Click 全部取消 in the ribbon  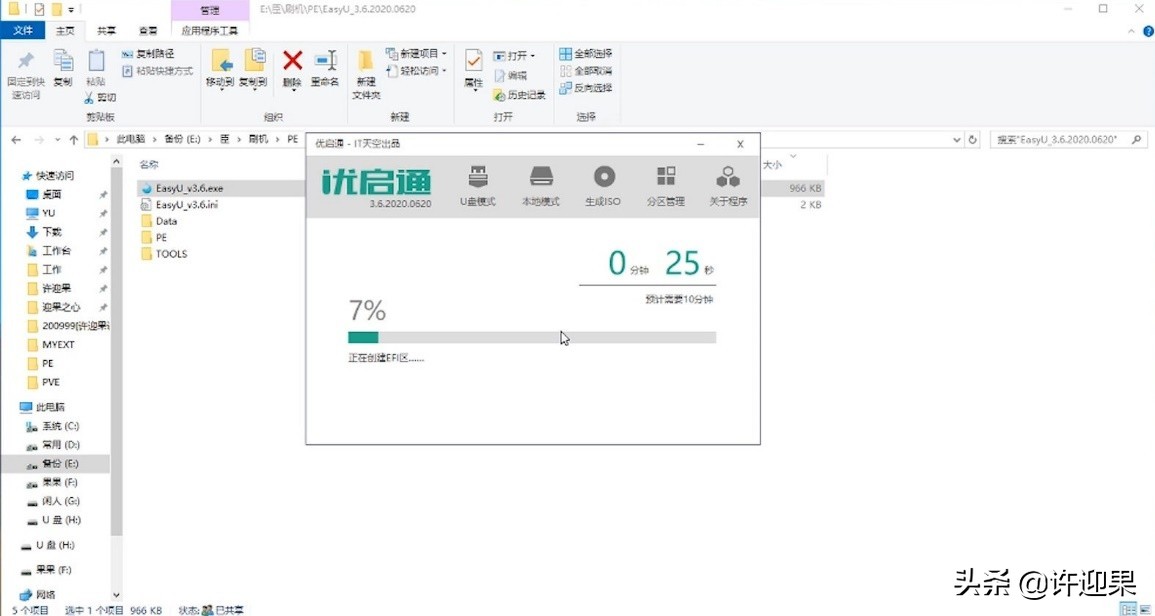pyautogui.click(x=586, y=71)
